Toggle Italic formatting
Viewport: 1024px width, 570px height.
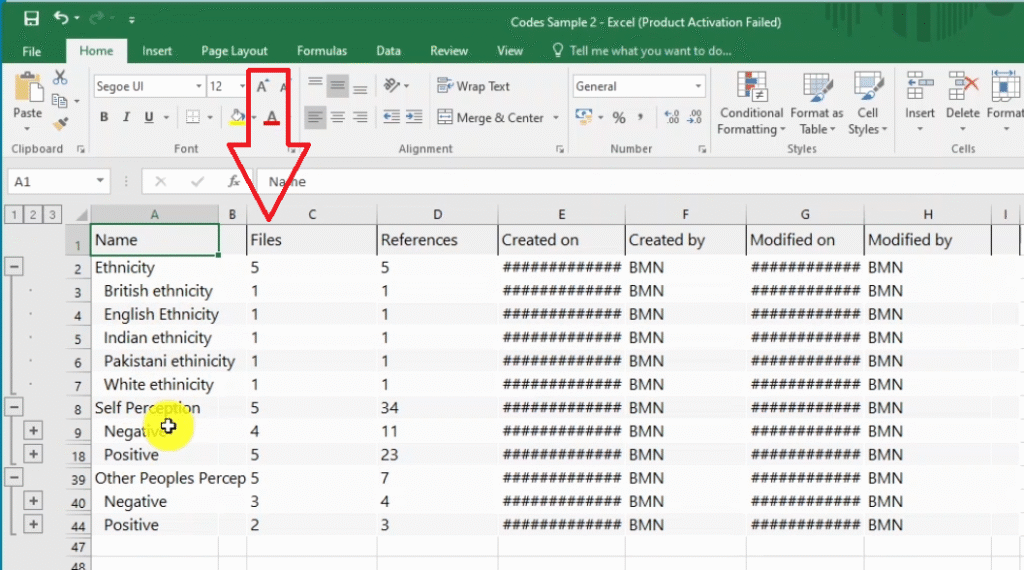(127, 118)
